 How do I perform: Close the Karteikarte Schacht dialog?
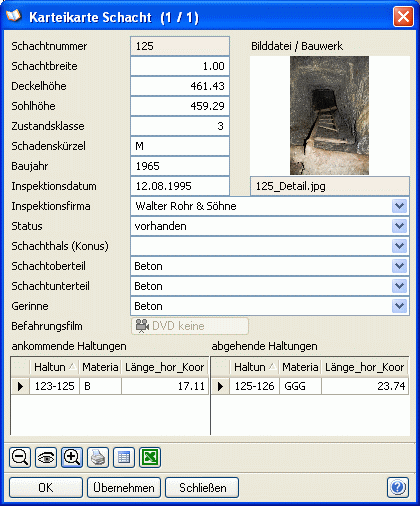tap(403, 16)
